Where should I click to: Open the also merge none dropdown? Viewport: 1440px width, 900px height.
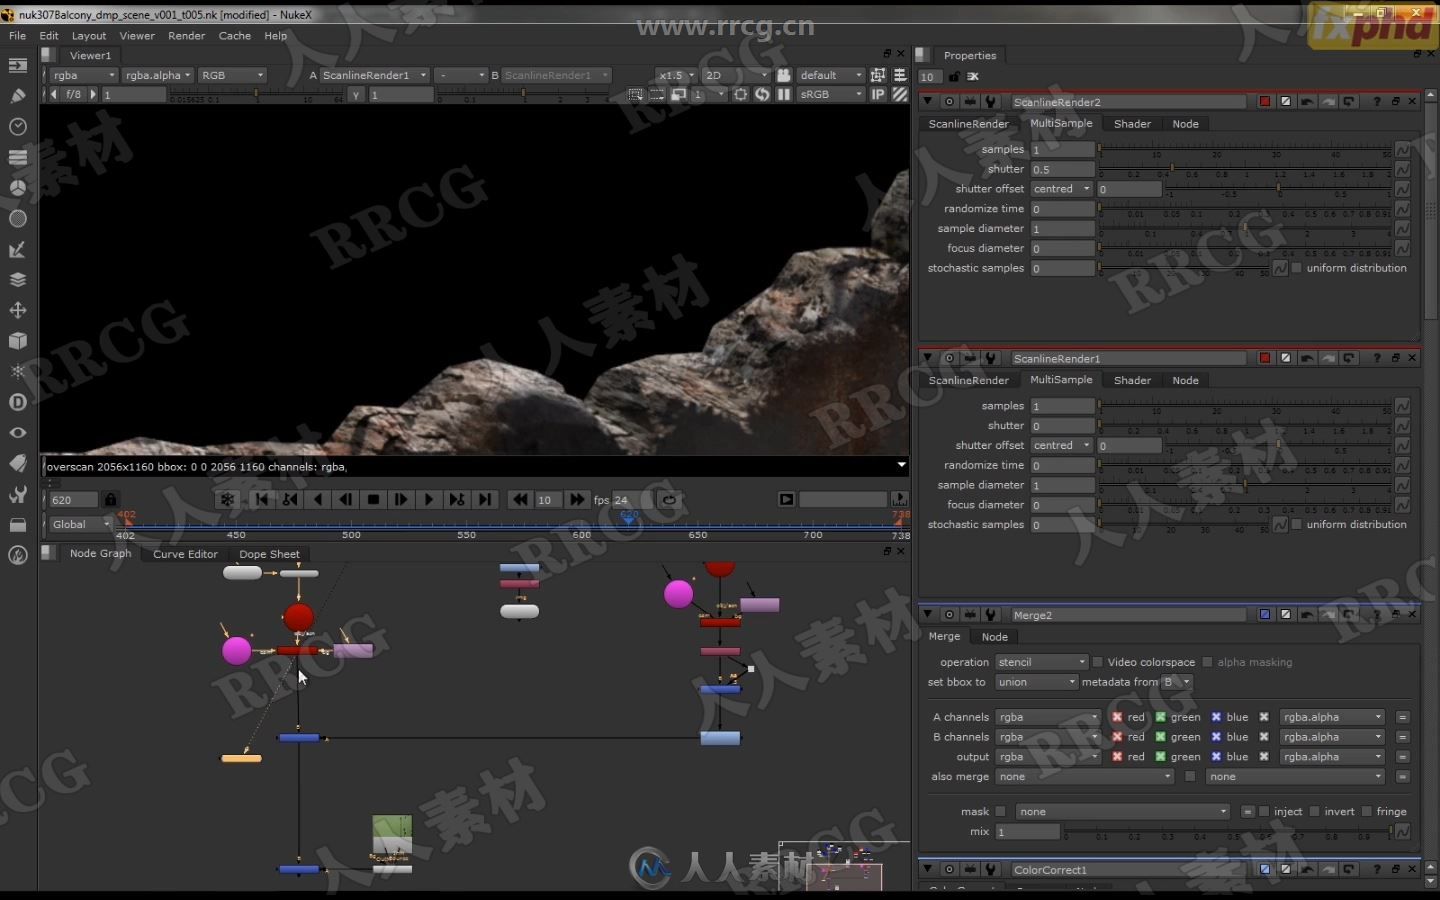(1084, 776)
